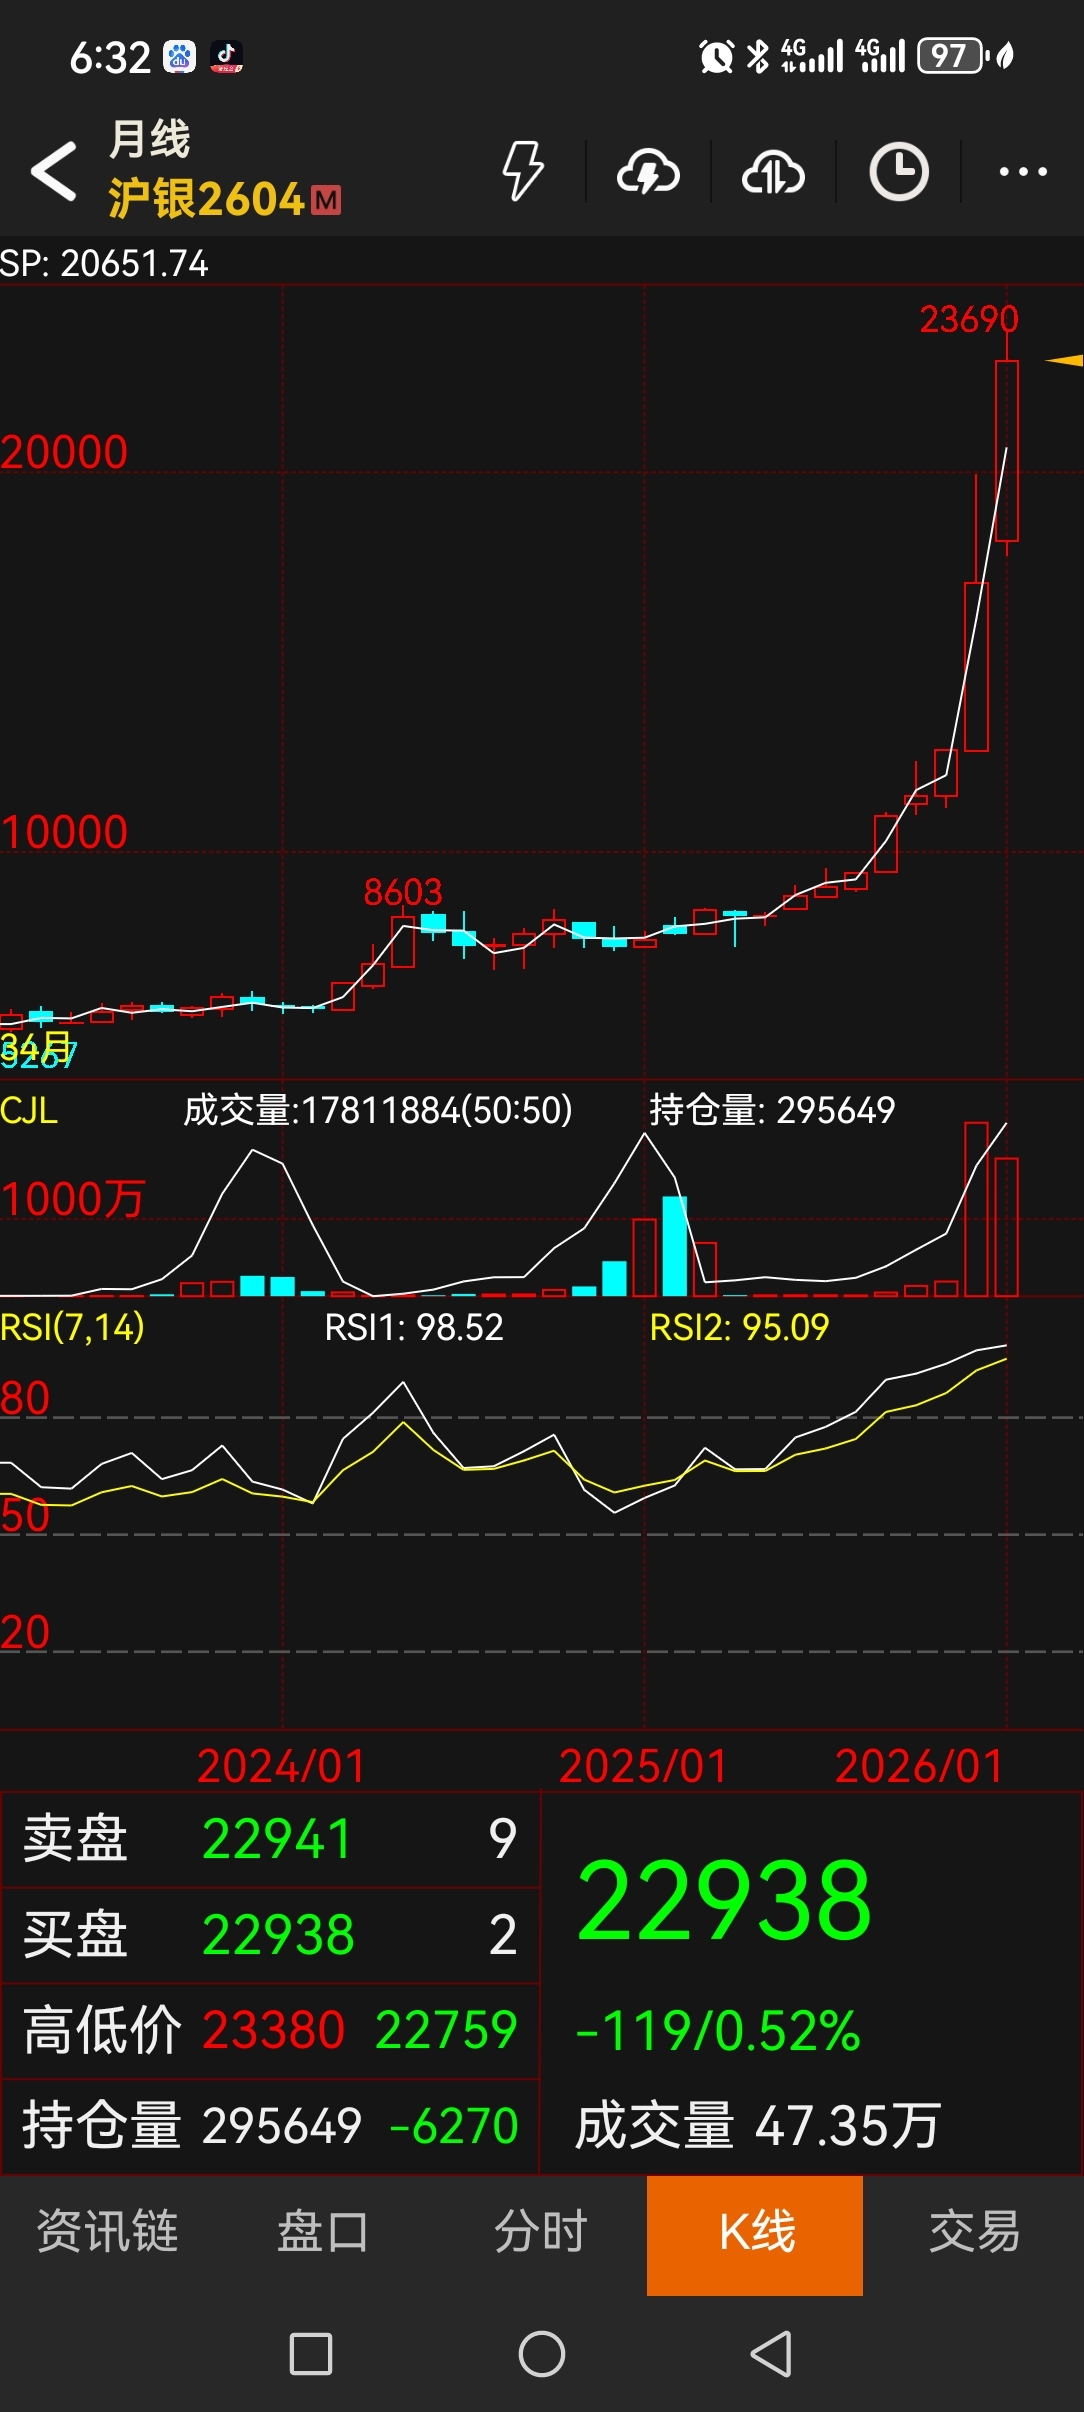1084x2412 pixels.
Task: Tap the TikTok notification icon
Action: pyautogui.click(x=226, y=56)
